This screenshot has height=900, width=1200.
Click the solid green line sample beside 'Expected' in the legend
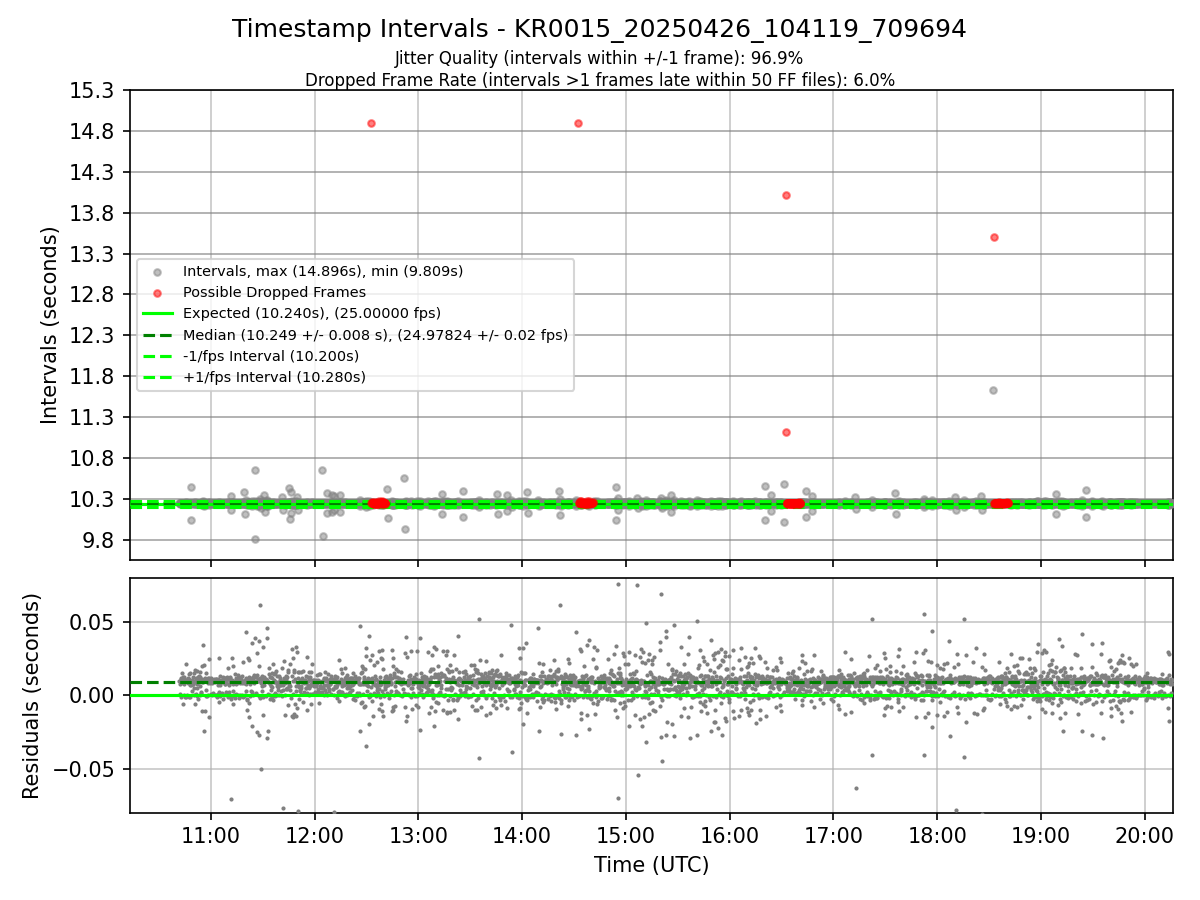click(x=157, y=314)
